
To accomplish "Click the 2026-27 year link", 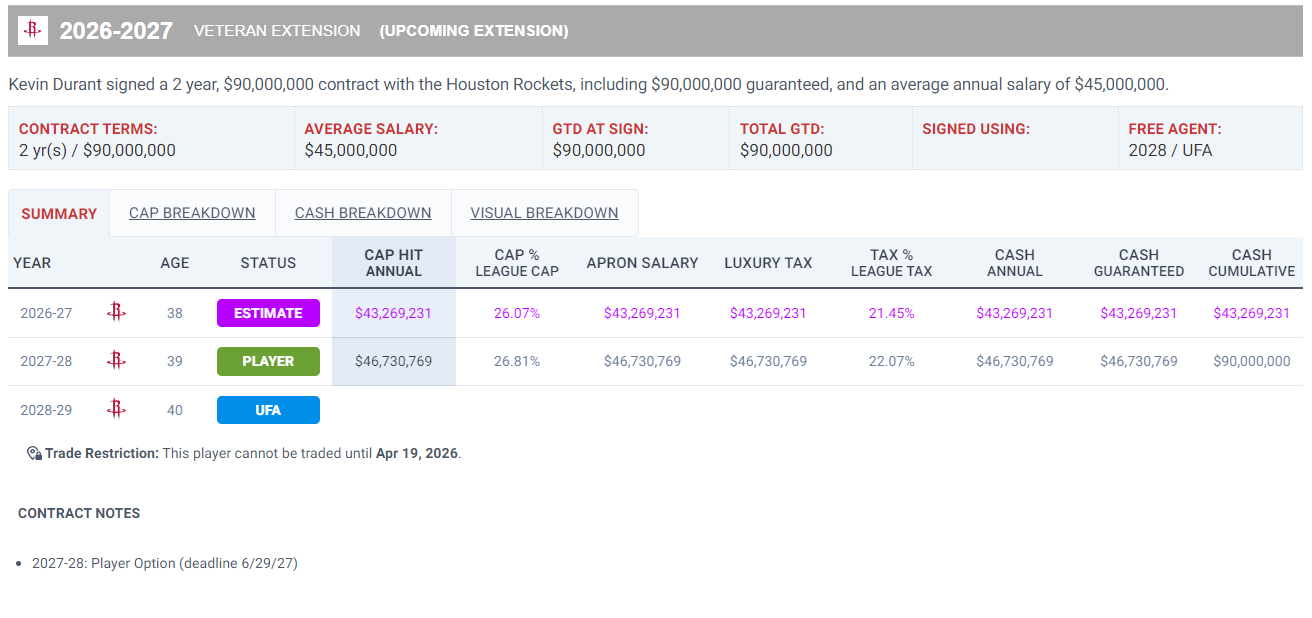I will pos(46,313).
